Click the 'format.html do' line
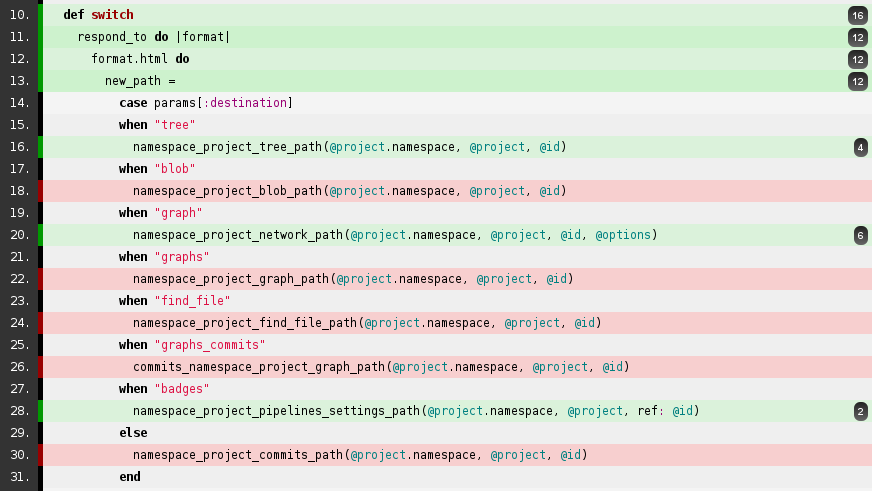The image size is (872, 491). tap(140, 59)
